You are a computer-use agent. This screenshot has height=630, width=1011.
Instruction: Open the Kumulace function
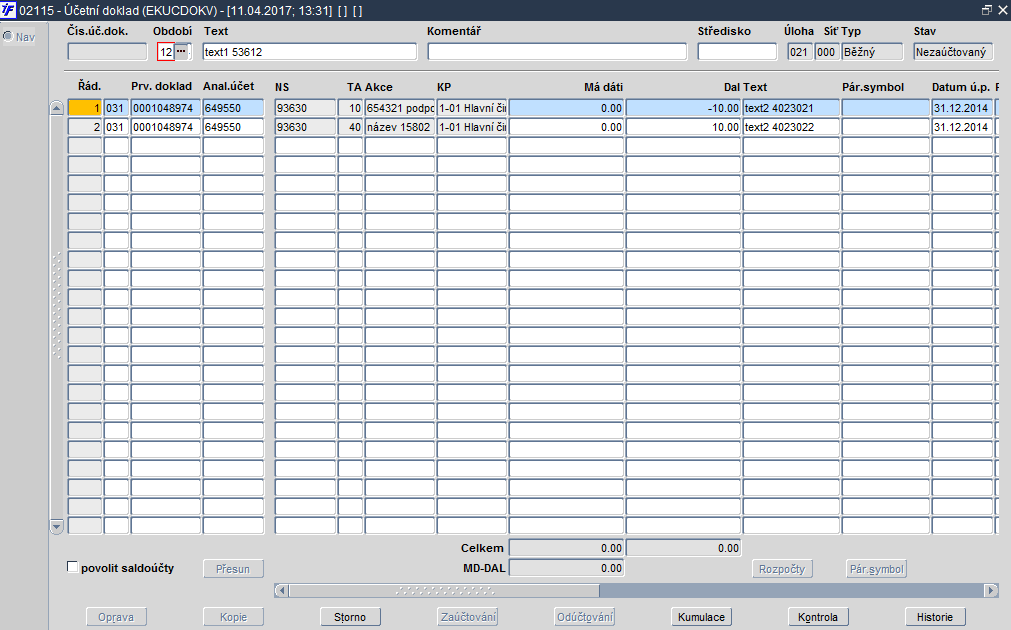pos(701,617)
